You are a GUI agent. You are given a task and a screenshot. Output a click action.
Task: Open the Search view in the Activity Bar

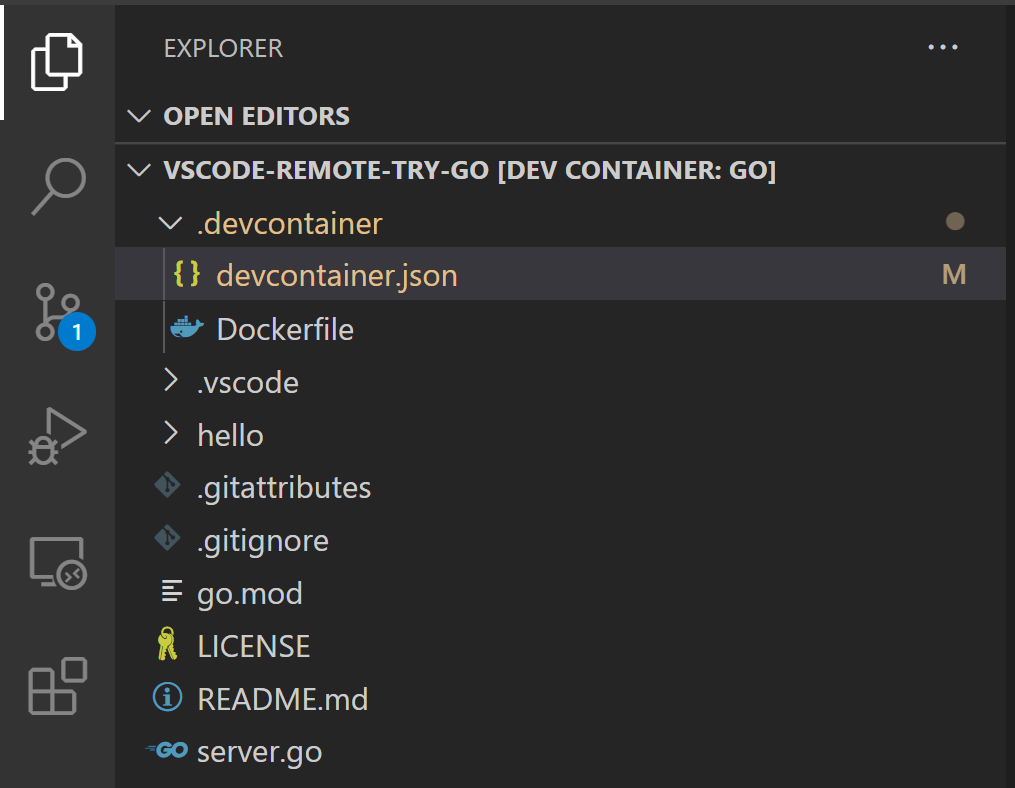pyautogui.click(x=57, y=186)
